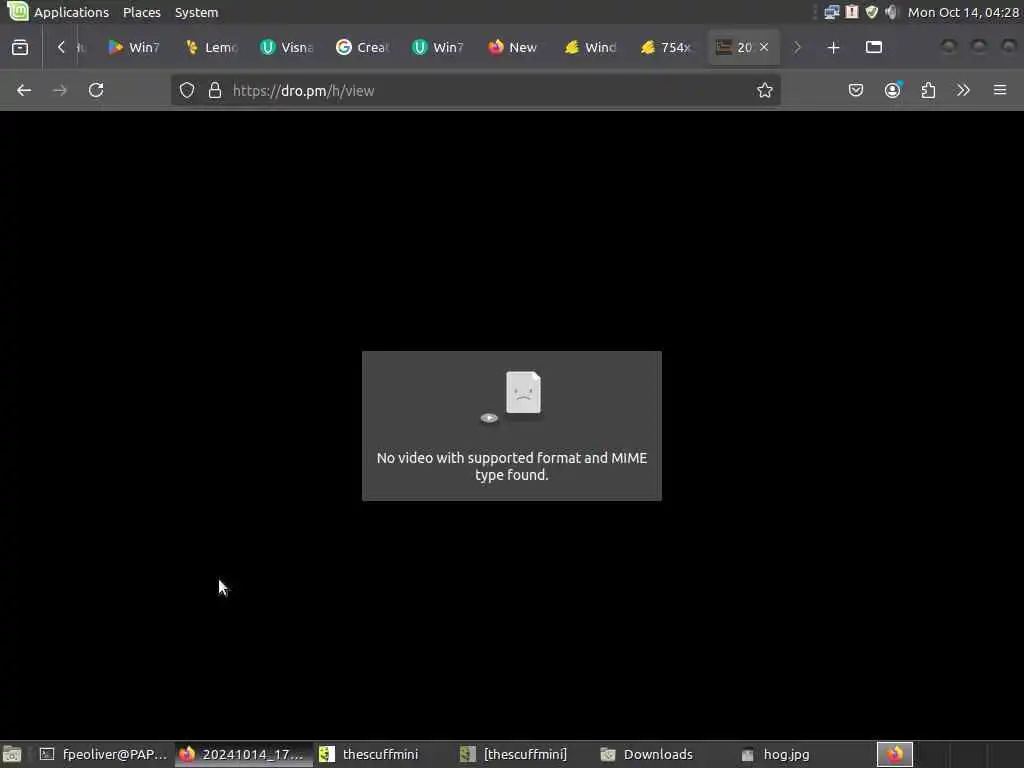Switch to the 754x tab

pyautogui.click(x=666, y=47)
